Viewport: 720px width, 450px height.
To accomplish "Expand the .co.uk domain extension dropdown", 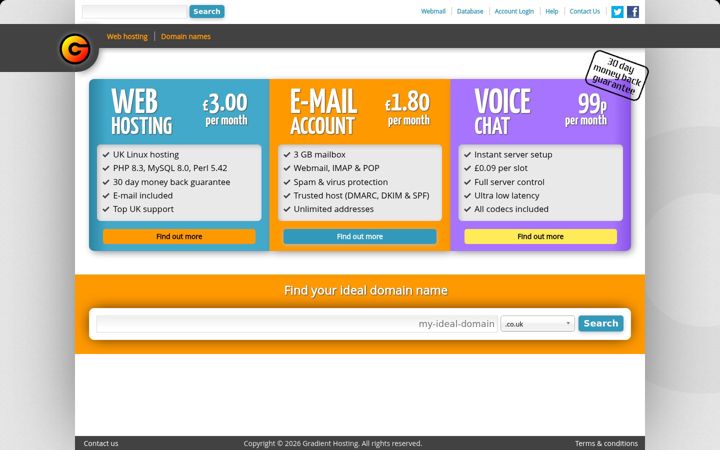I will (537, 324).
